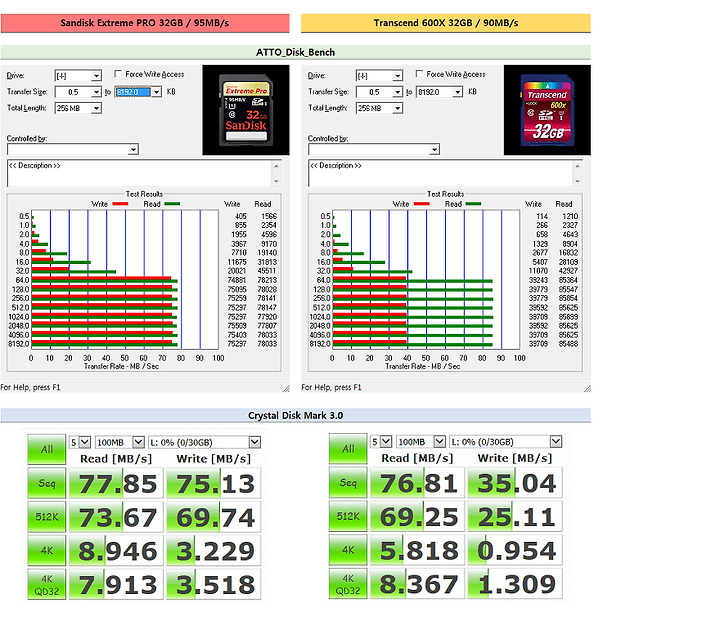Open 100MB size dropdown, Sandisk CrystalDiskMark
Viewport: 720px width, 621px height.
[139, 442]
